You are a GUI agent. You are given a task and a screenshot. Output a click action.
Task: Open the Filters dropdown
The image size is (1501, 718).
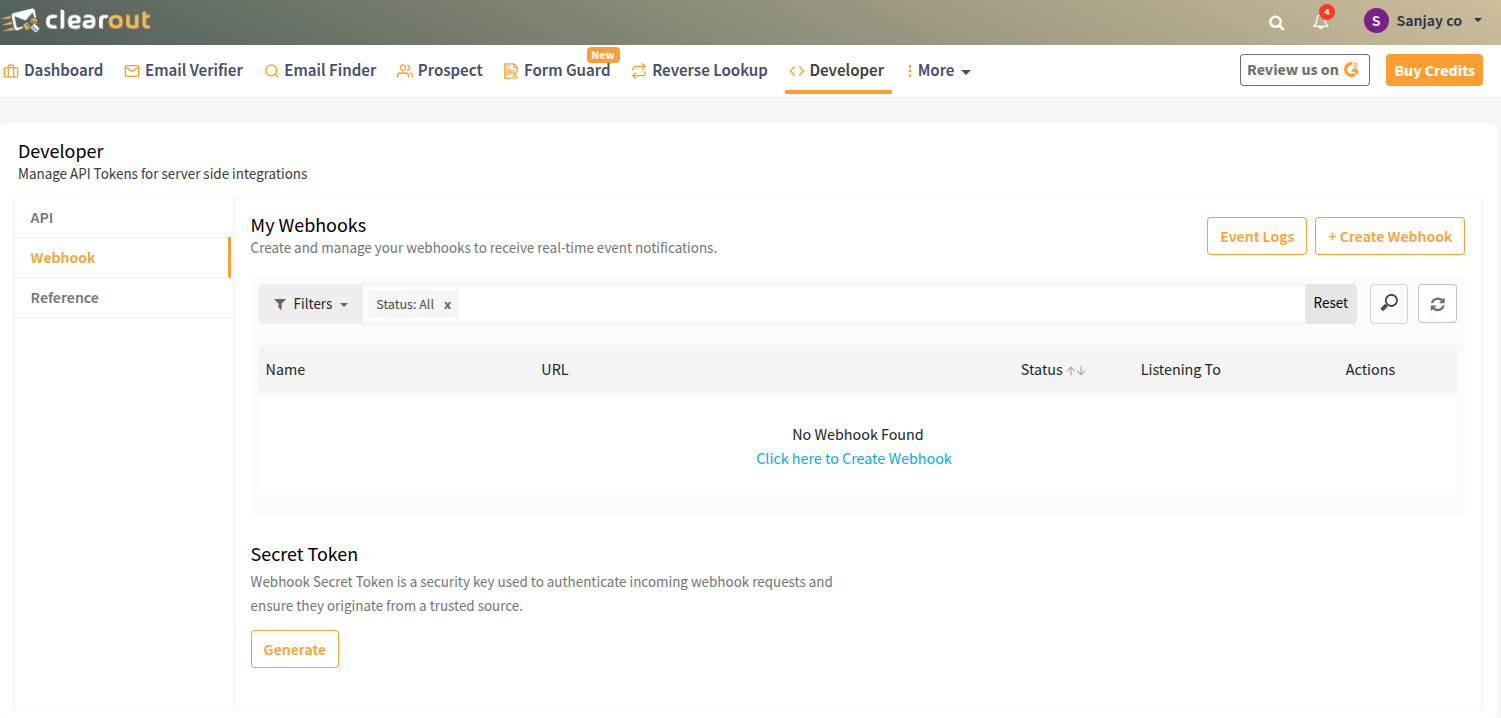[x=310, y=303]
